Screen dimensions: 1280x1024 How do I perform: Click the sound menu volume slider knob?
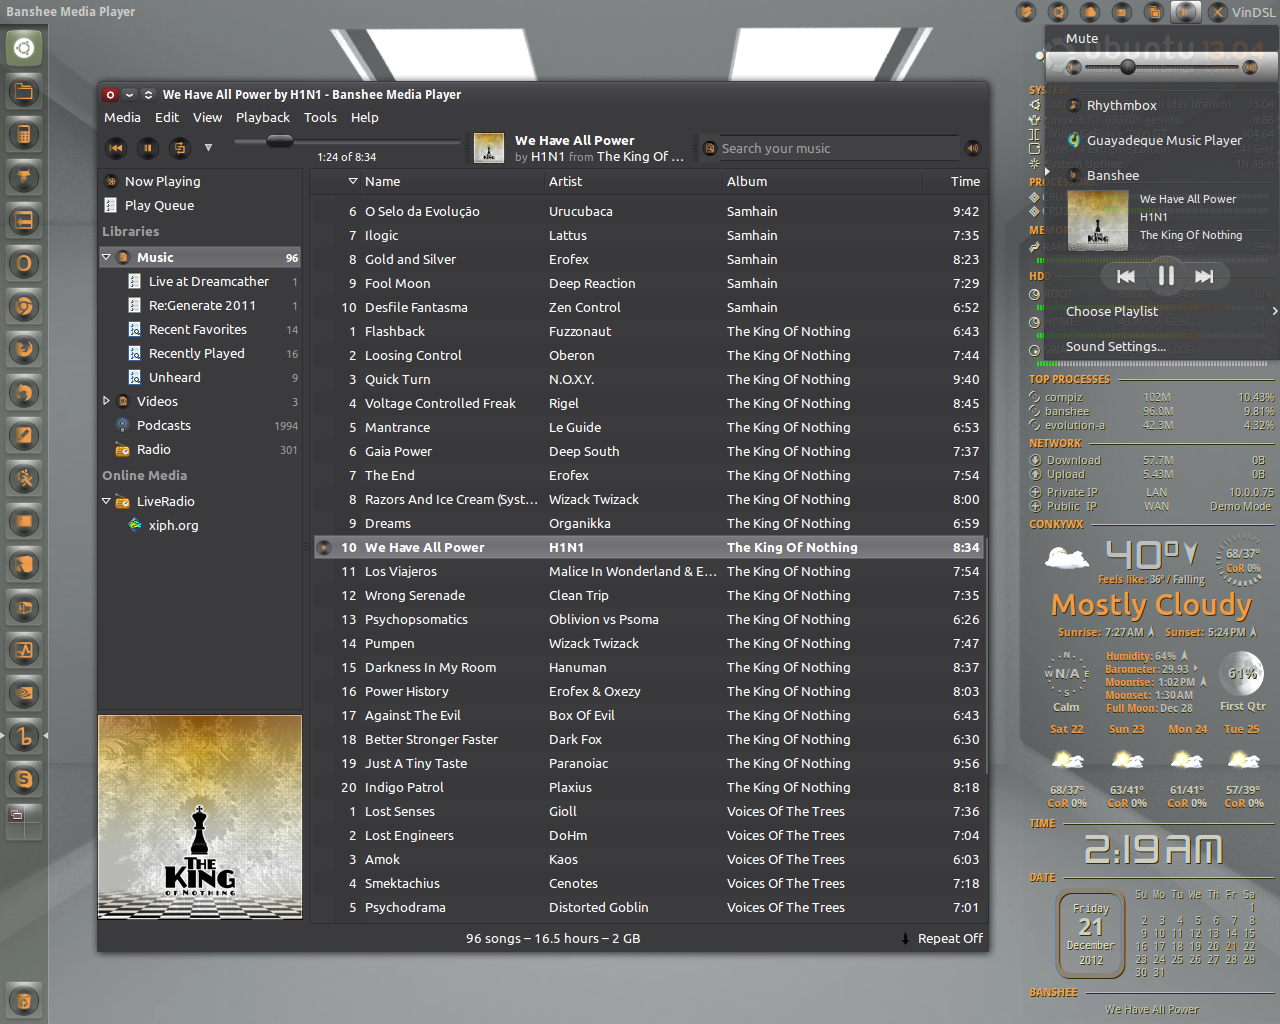coord(1128,67)
